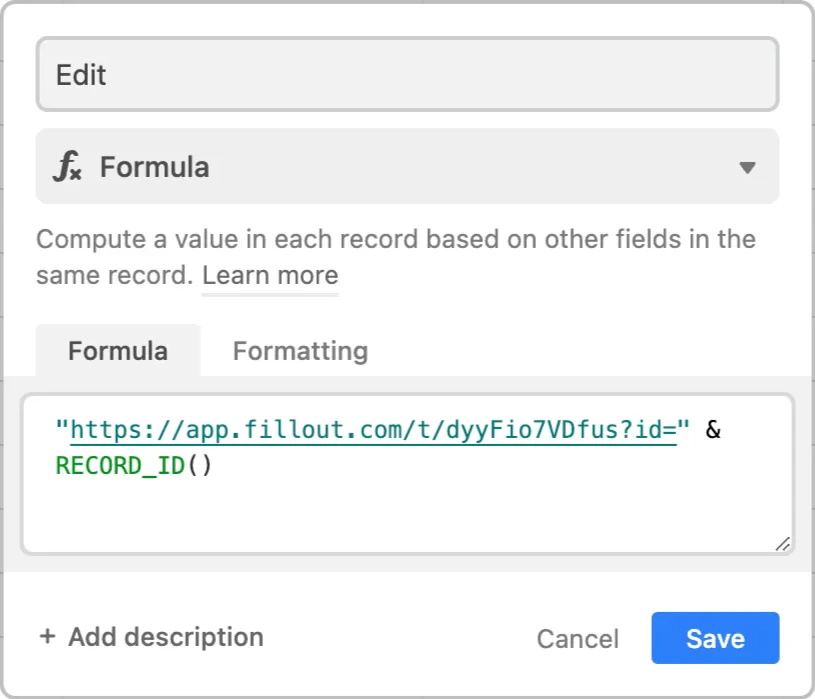The image size is (815, 699).
Task: Save the formula field
Action: [x=714, y=638]
